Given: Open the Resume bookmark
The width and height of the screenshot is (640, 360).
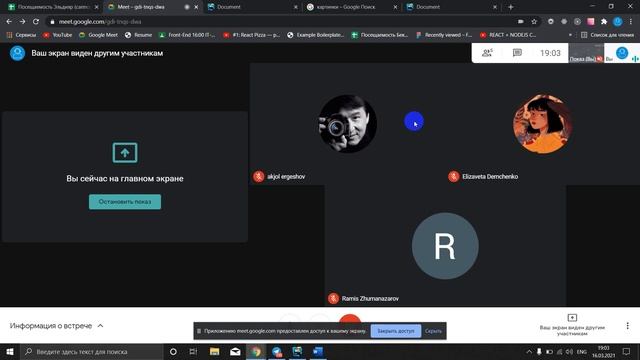Looking at the screenshot, I should click(x=138, y=35).
